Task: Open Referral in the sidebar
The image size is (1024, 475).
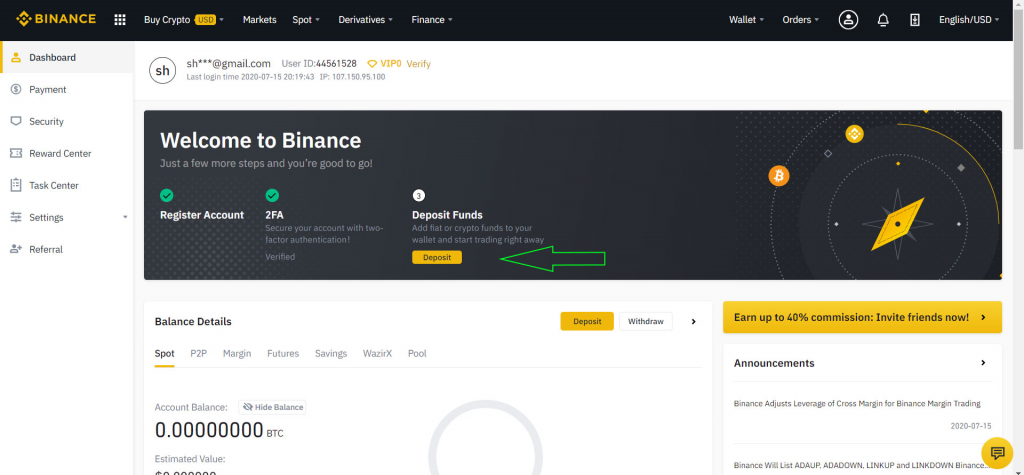Action: pos(67,250)
